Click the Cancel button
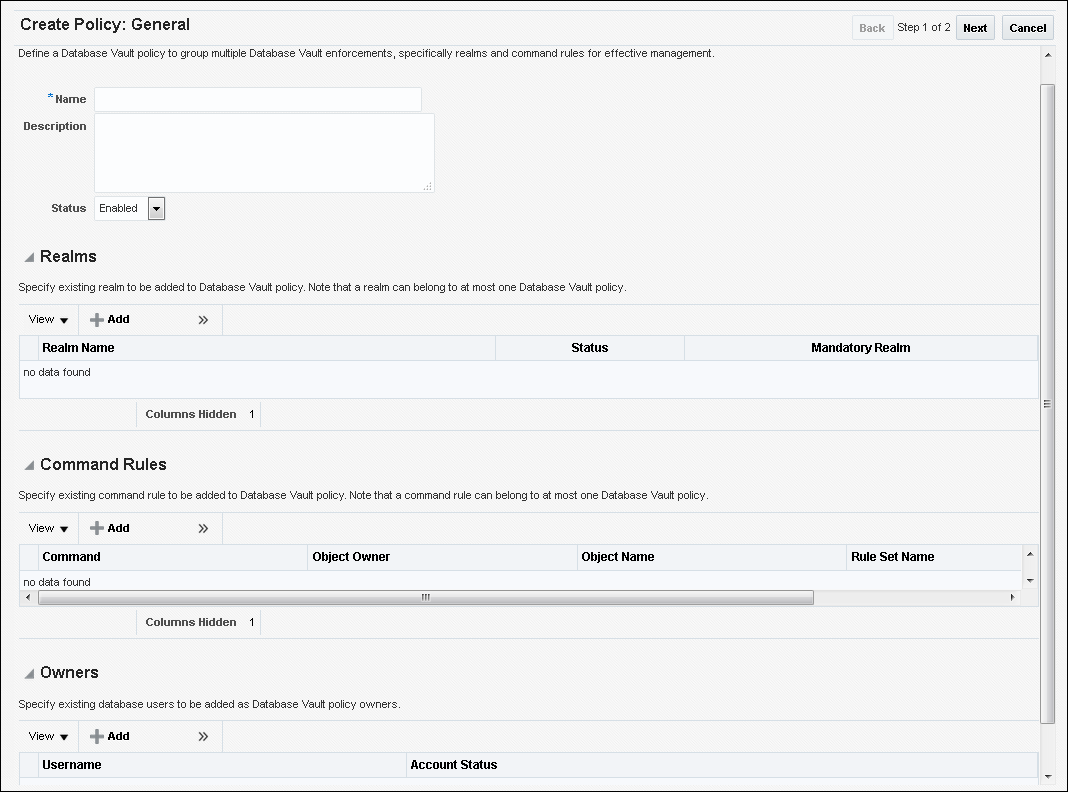 [x=1027, y=28]
